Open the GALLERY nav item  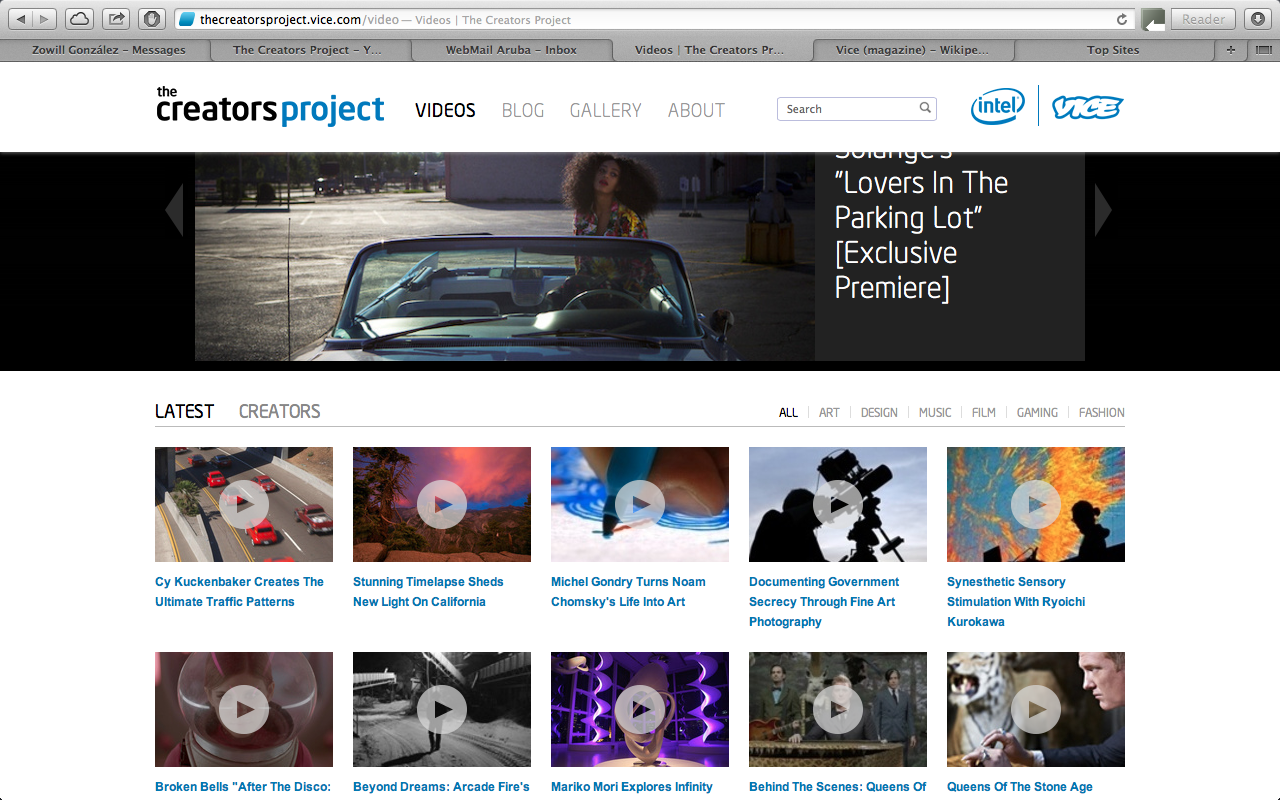pyautogui.click(x=605, y=110)
